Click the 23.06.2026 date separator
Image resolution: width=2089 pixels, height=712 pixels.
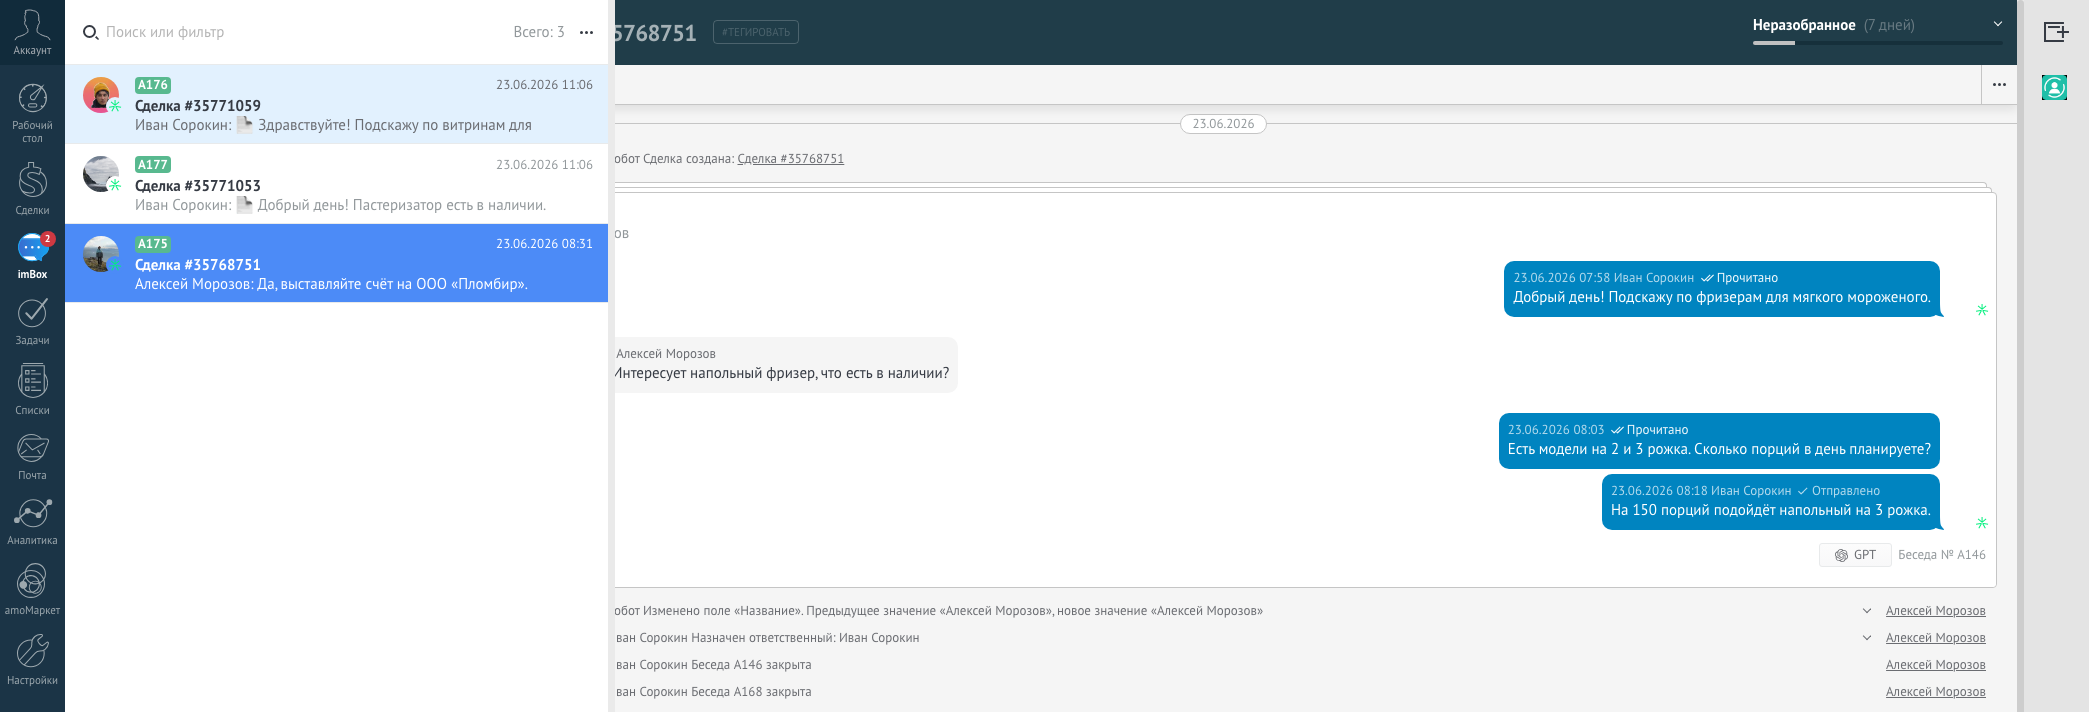tap(1223, 124)
